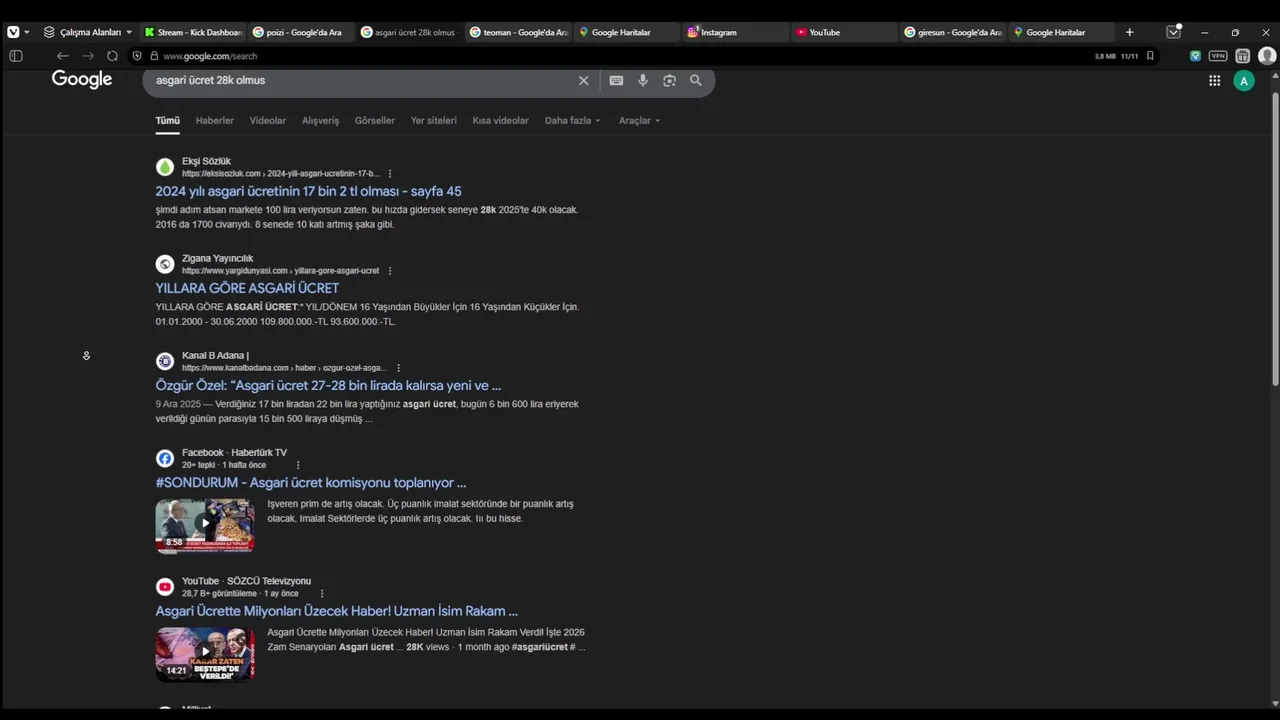Viewport: 1280px width, 720px height.
Task: Switch to Yer siteleri results
Action: 433,121
